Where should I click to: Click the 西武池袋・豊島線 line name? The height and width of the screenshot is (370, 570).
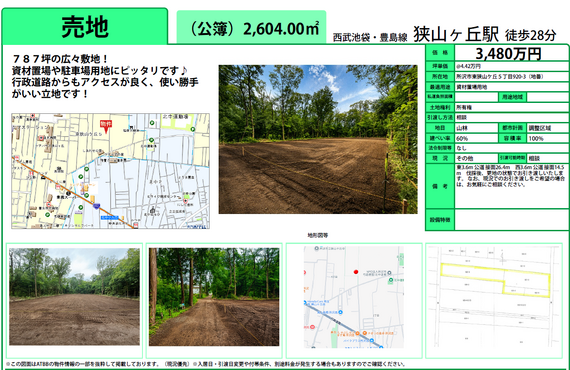370,37
